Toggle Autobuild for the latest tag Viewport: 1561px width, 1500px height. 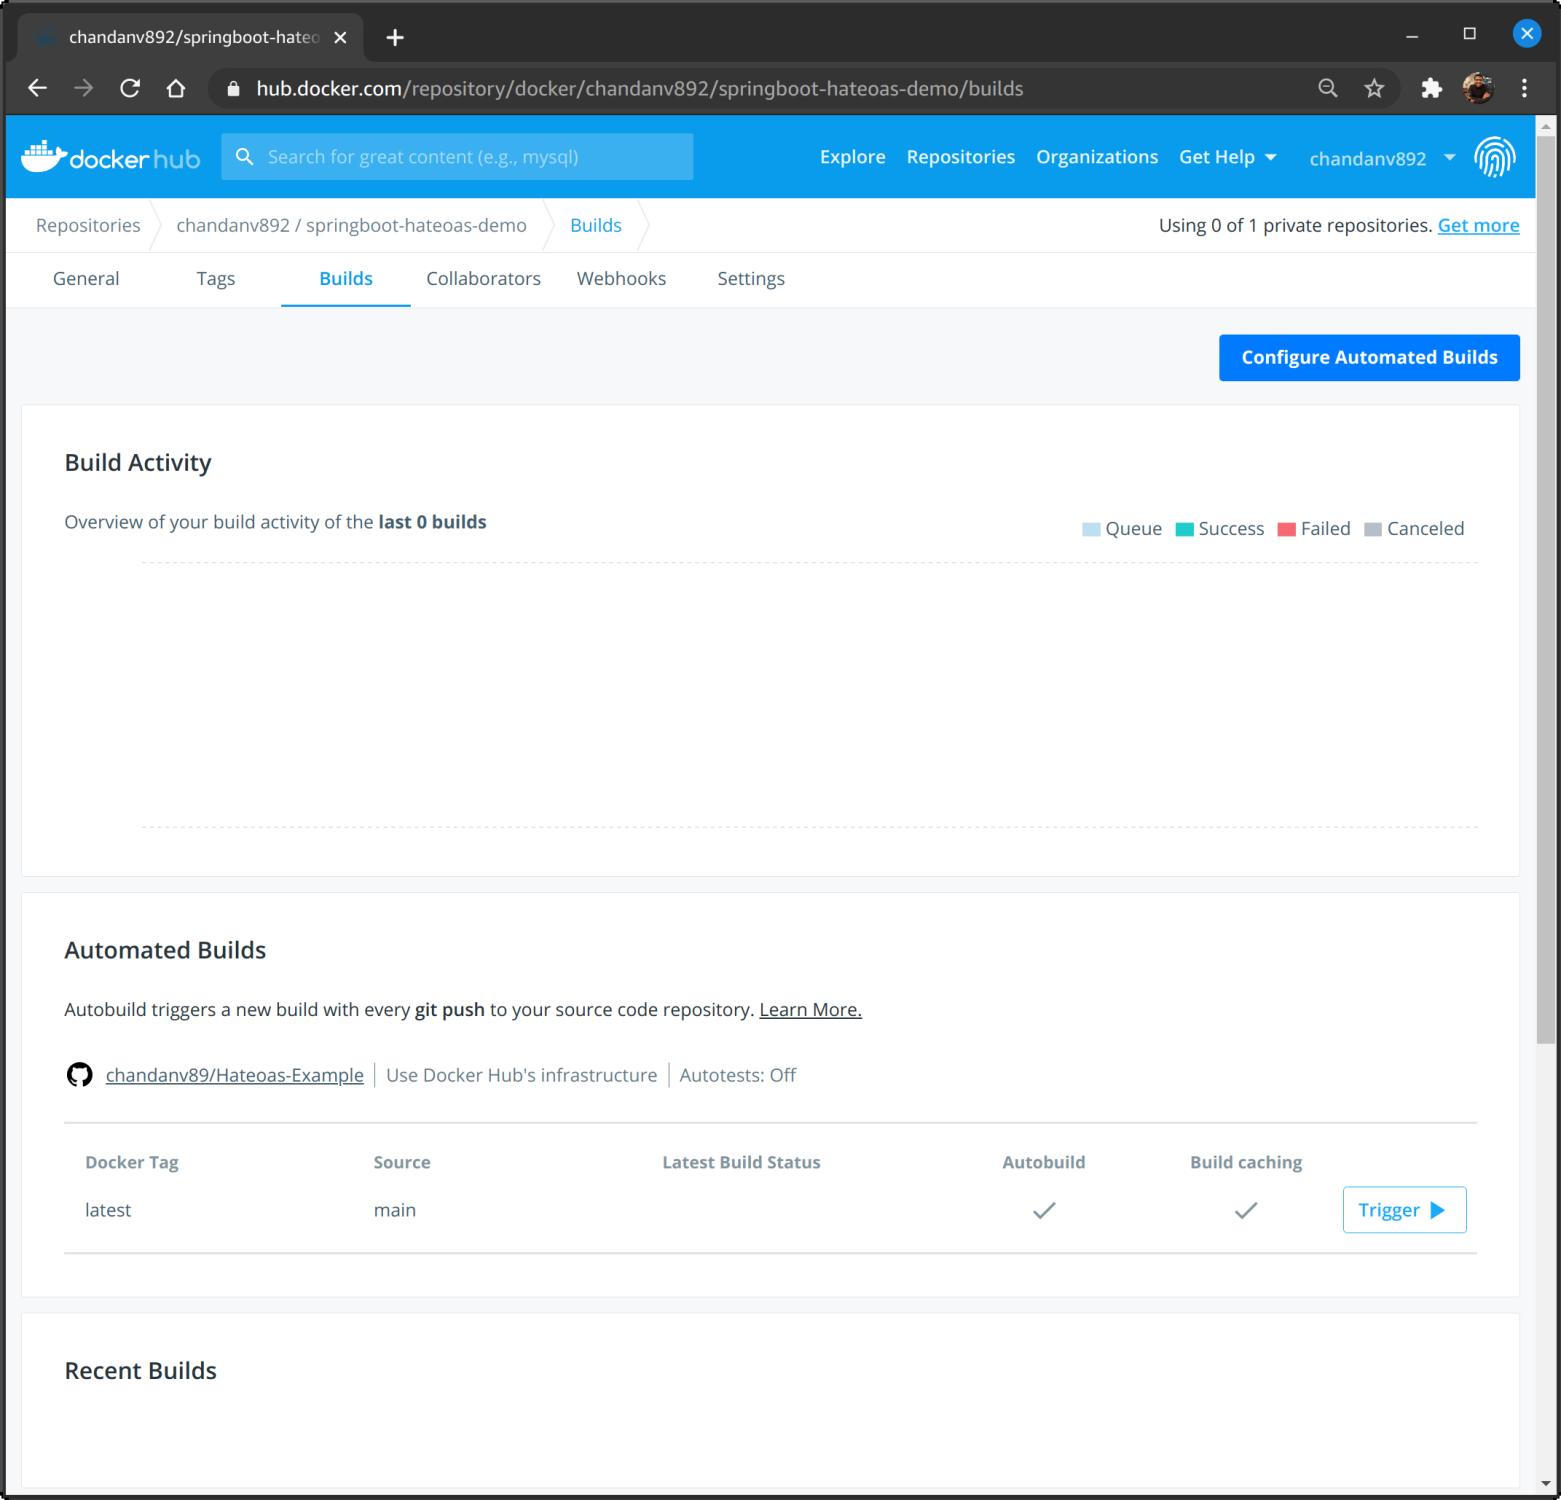coord(1043,1210)
